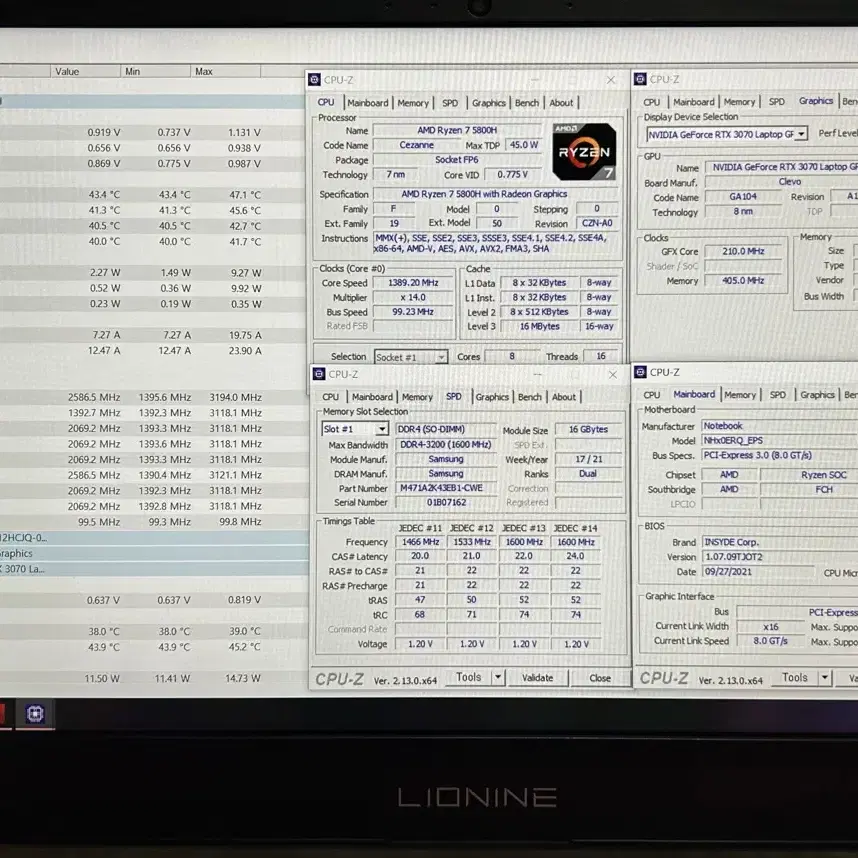Click the Serial Number value '01B07162'
858x858 pixels.
pyautogui.click(x=445, y=502)
